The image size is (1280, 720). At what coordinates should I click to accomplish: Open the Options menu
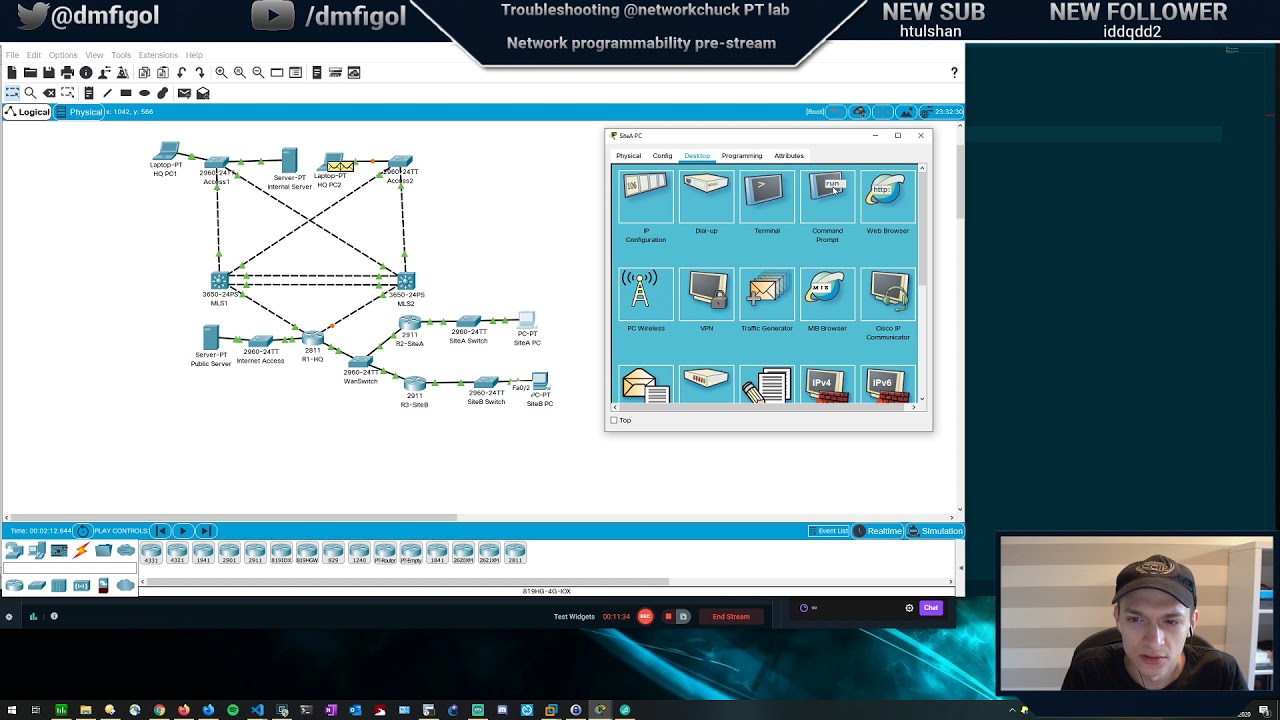coord(63,55)
